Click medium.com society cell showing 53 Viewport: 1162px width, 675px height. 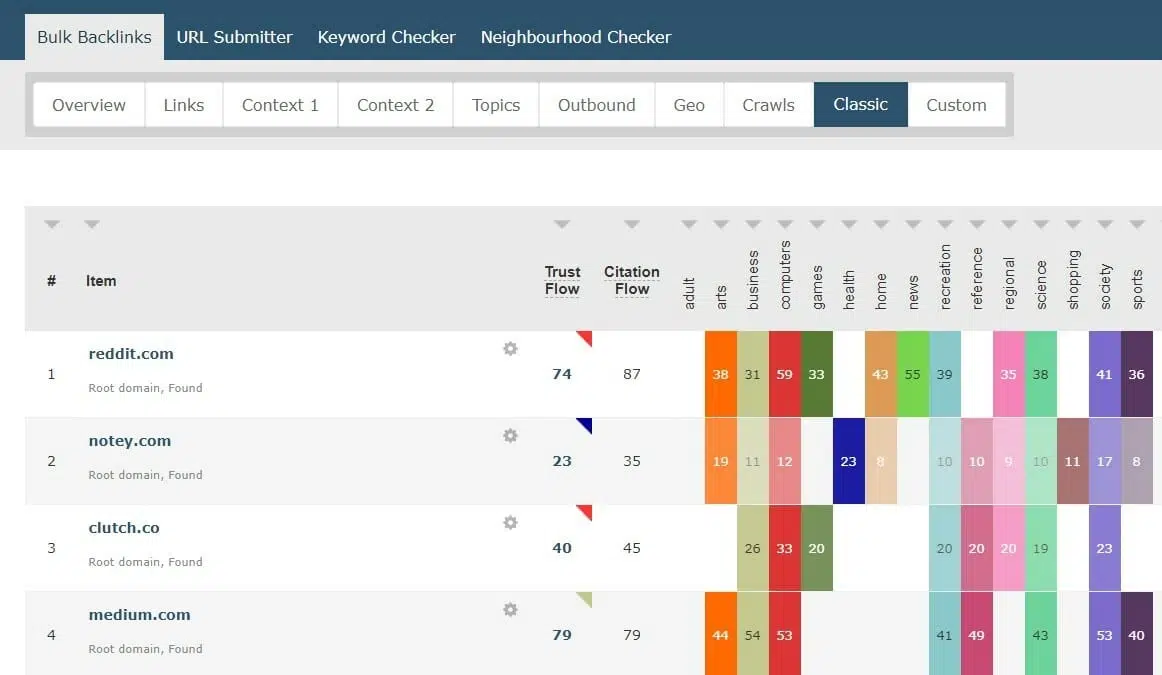(1104, 634)
